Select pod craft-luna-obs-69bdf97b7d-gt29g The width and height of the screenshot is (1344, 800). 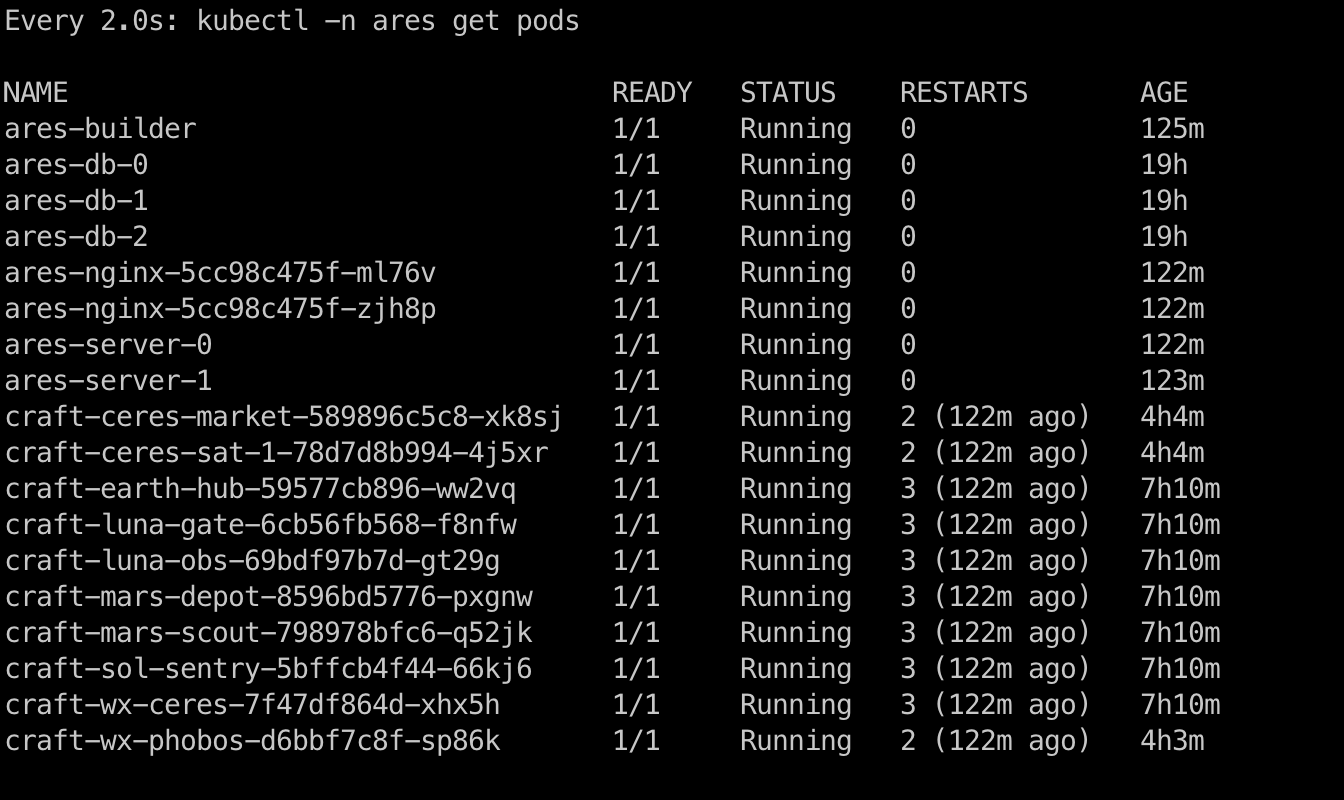pyautogui.click(x=252, y=561)
